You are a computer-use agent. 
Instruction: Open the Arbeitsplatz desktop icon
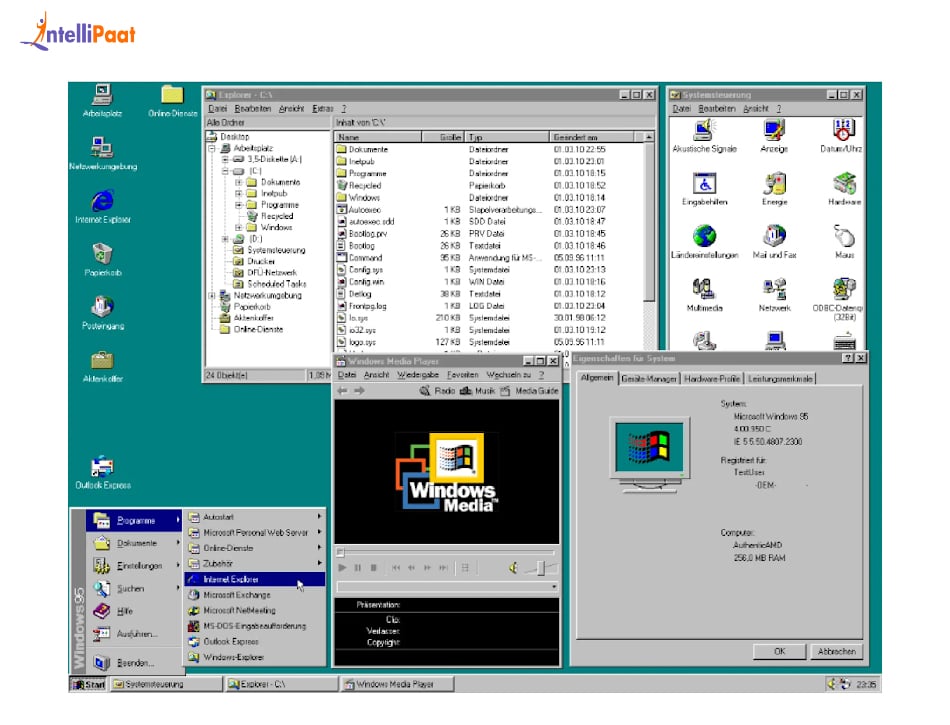click(x=102, y=101)
